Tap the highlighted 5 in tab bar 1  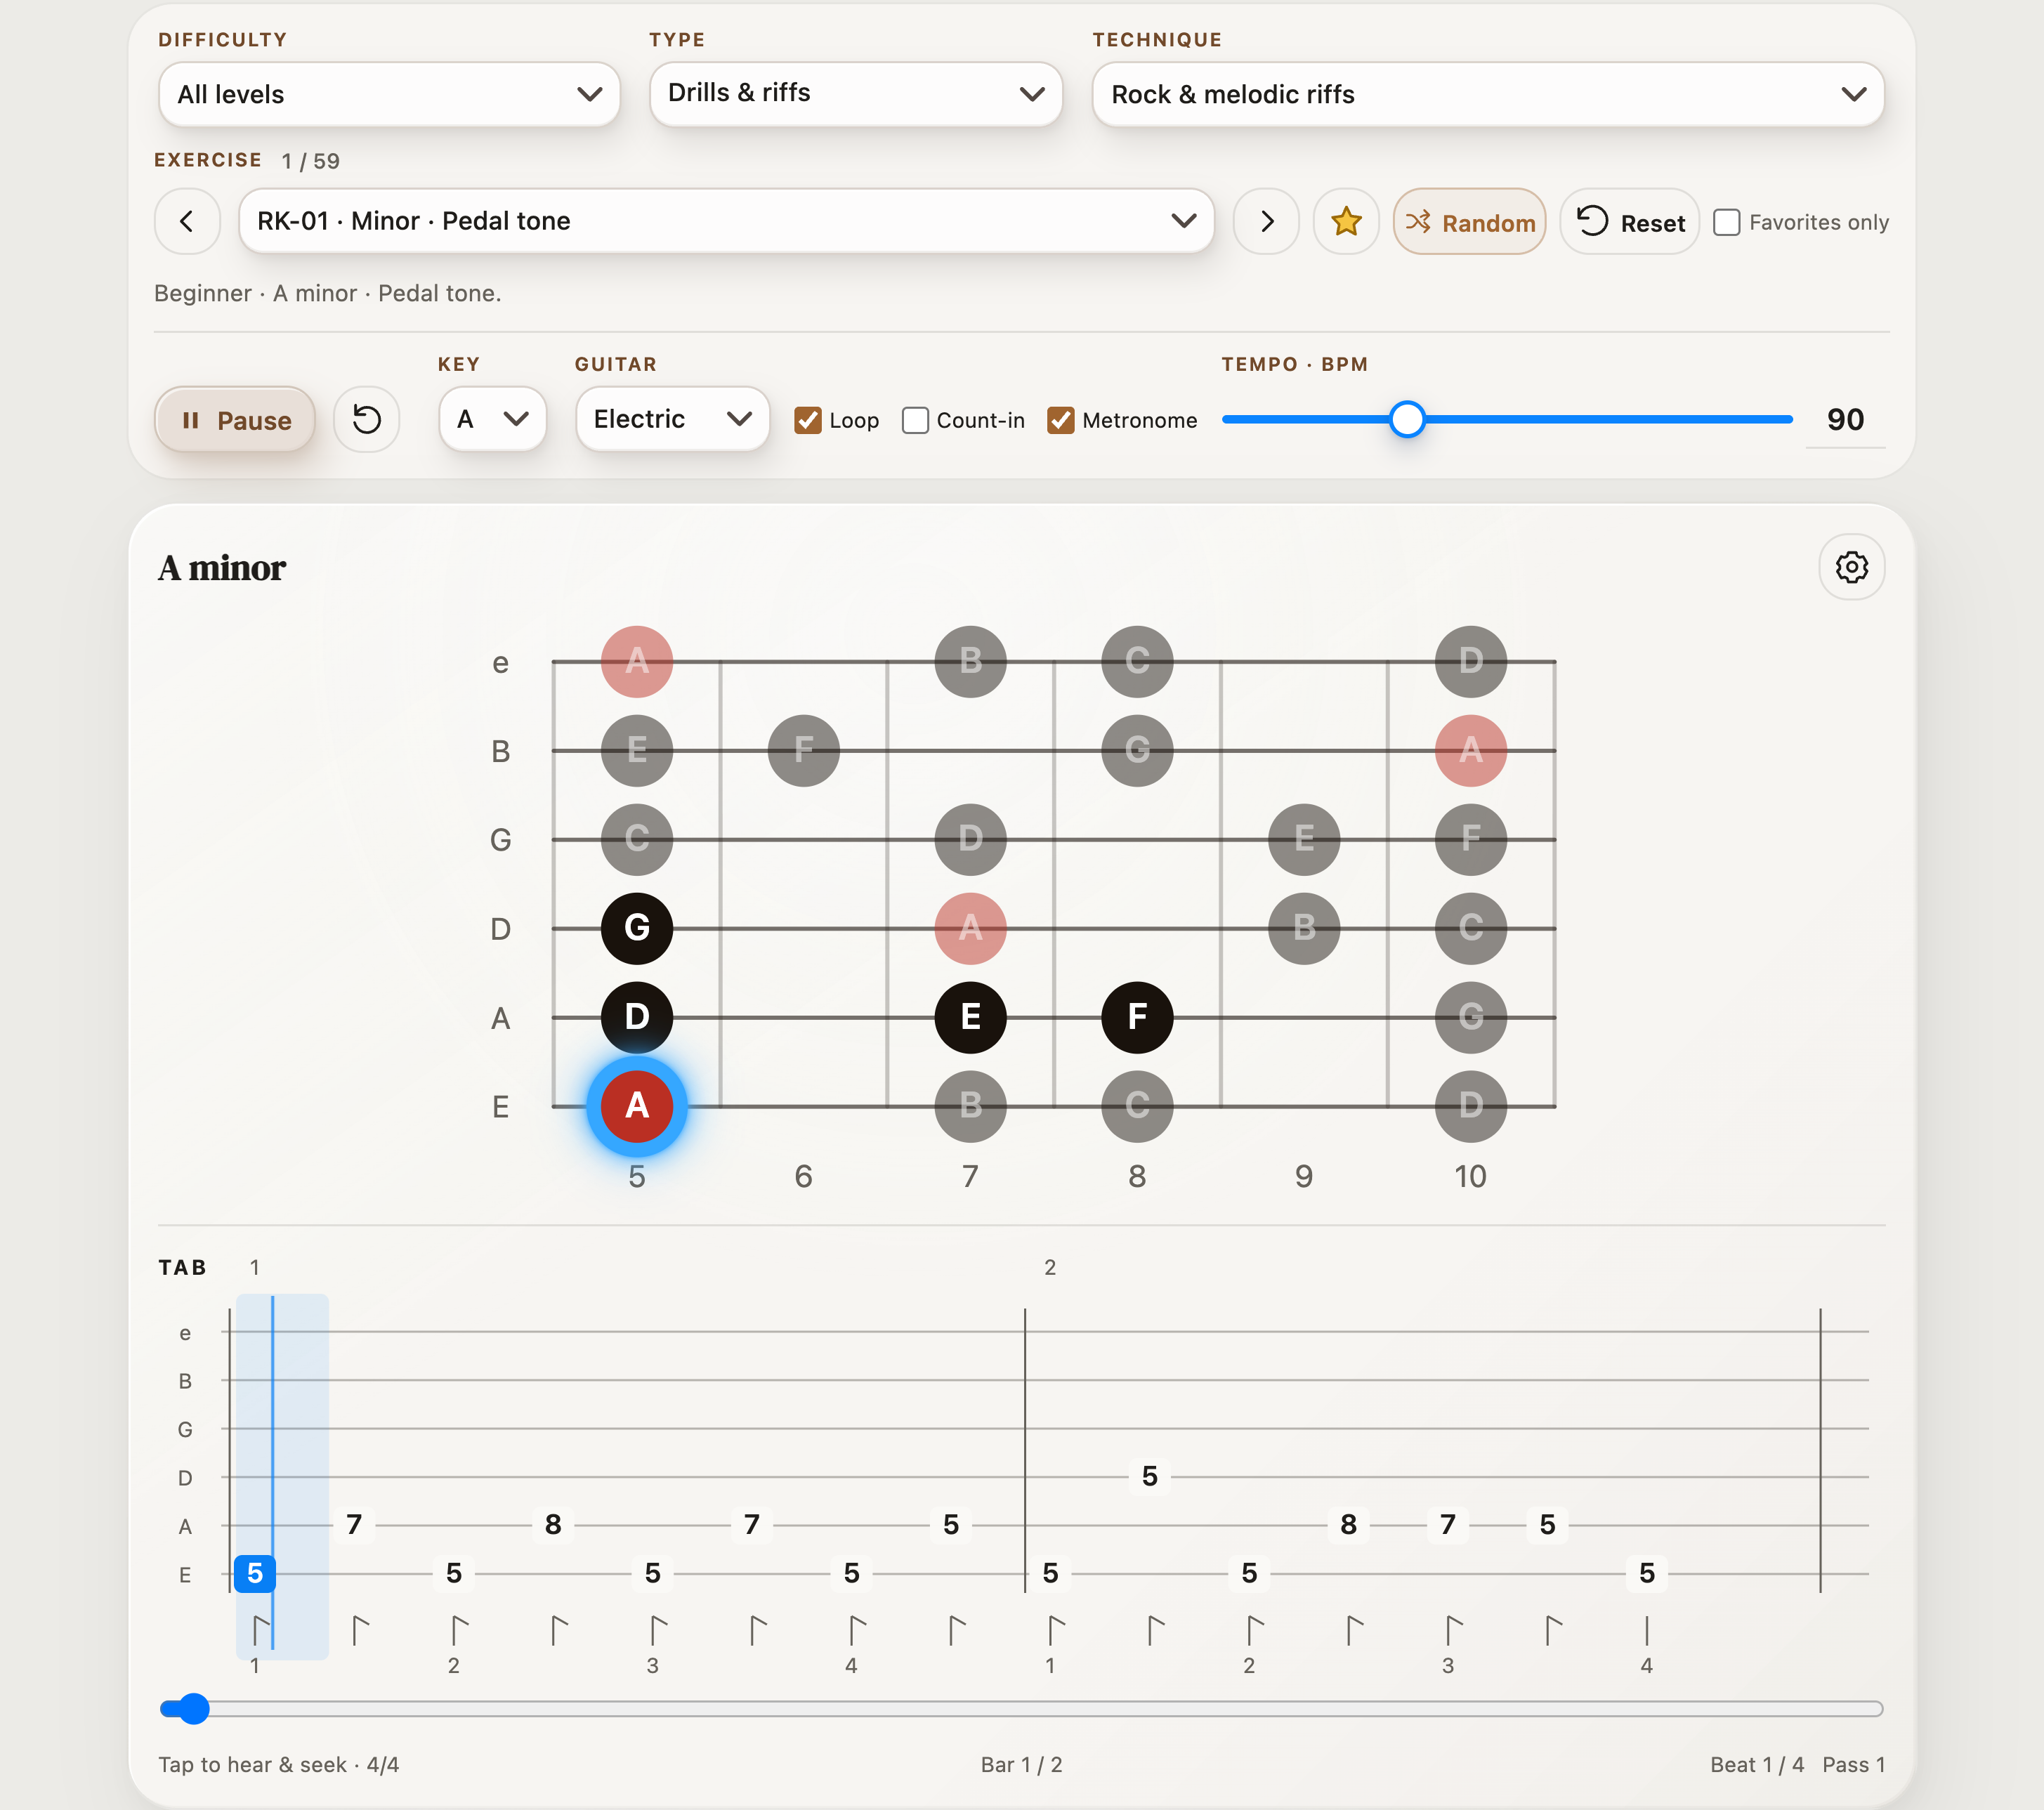255,1573
